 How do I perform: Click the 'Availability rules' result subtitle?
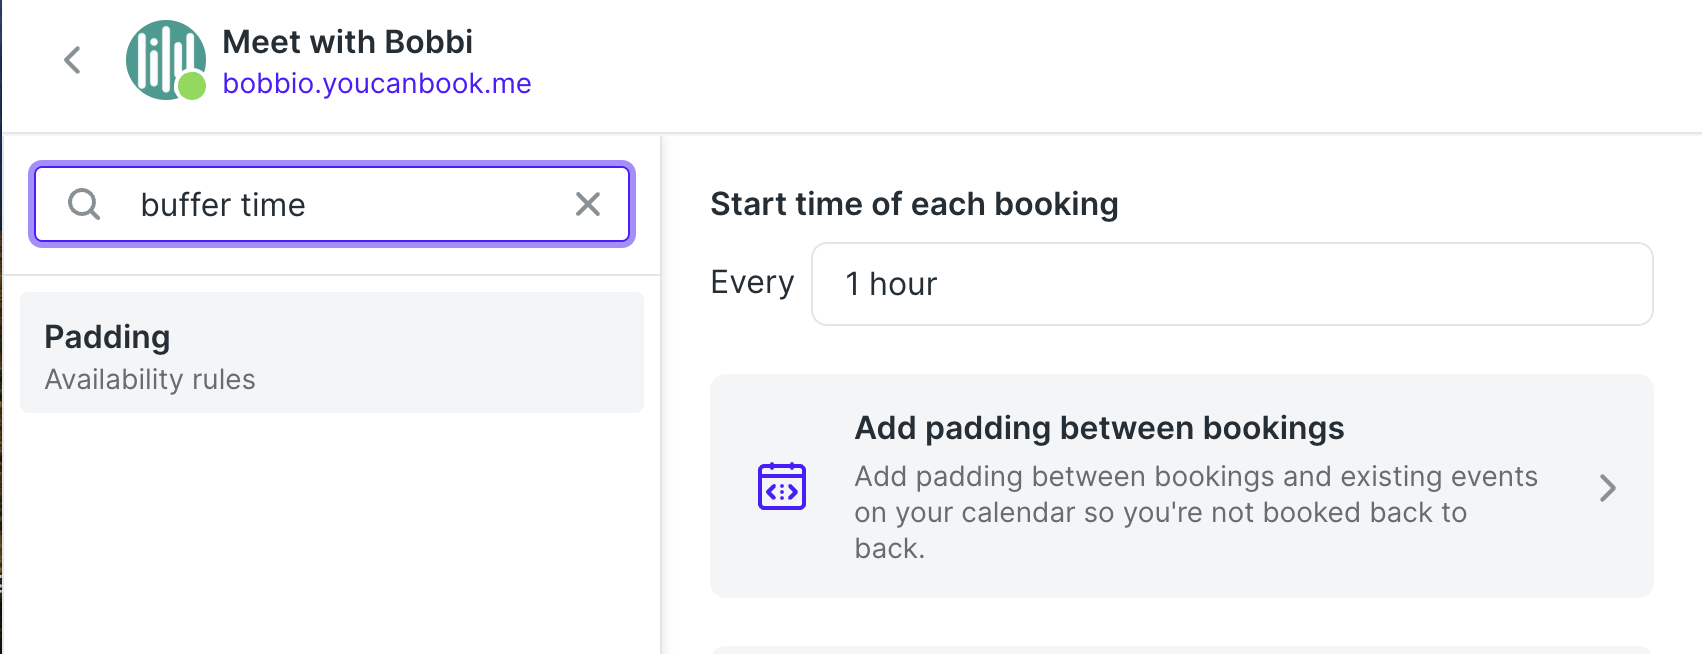click(150, 380)
